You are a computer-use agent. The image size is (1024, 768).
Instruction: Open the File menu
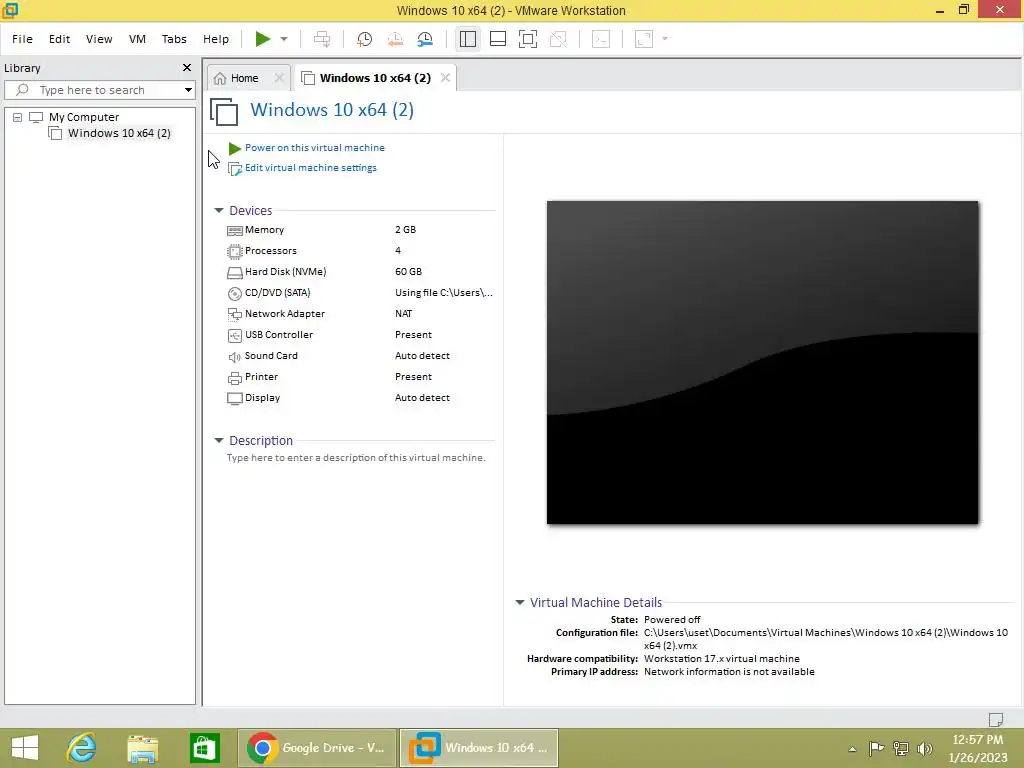(x=22, y=39)
